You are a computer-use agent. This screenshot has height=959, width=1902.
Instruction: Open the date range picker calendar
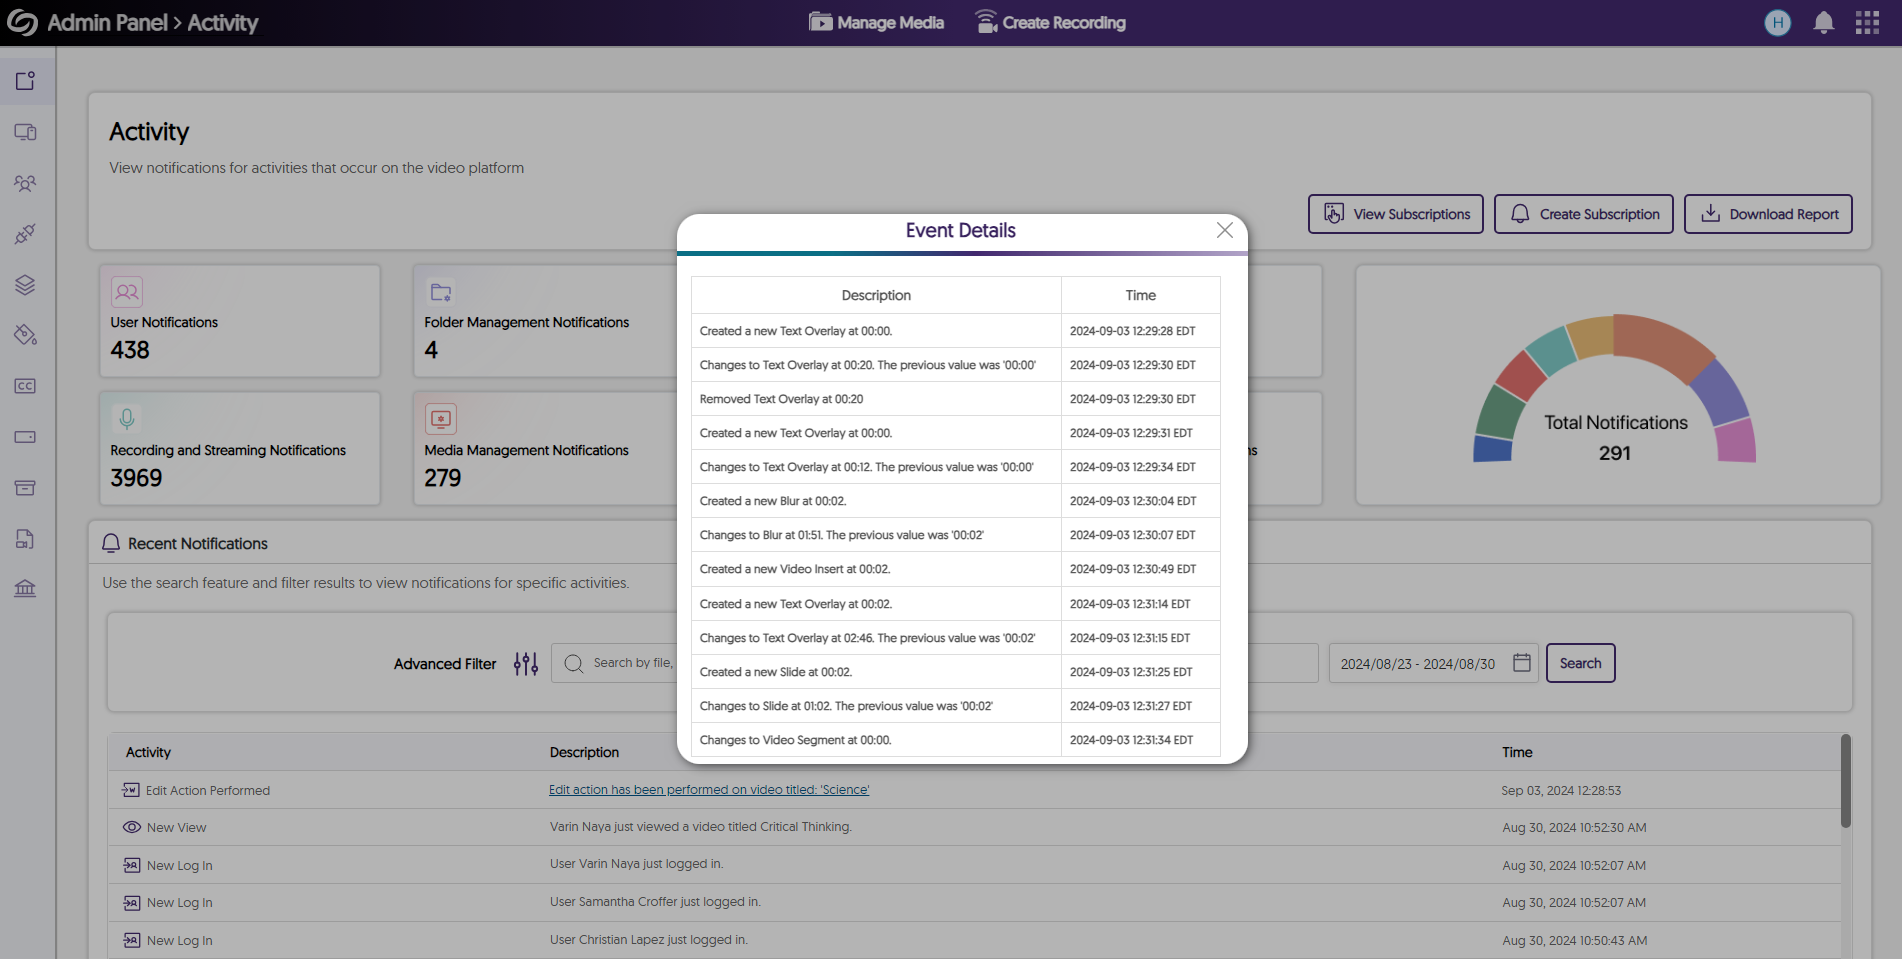[x=1522, y=662]
